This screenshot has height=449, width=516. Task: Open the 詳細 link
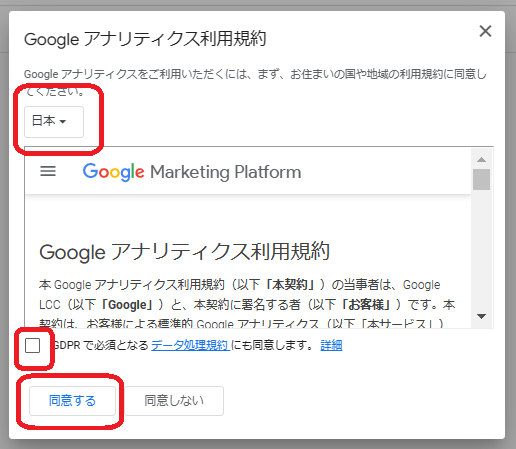coord(331,345)
